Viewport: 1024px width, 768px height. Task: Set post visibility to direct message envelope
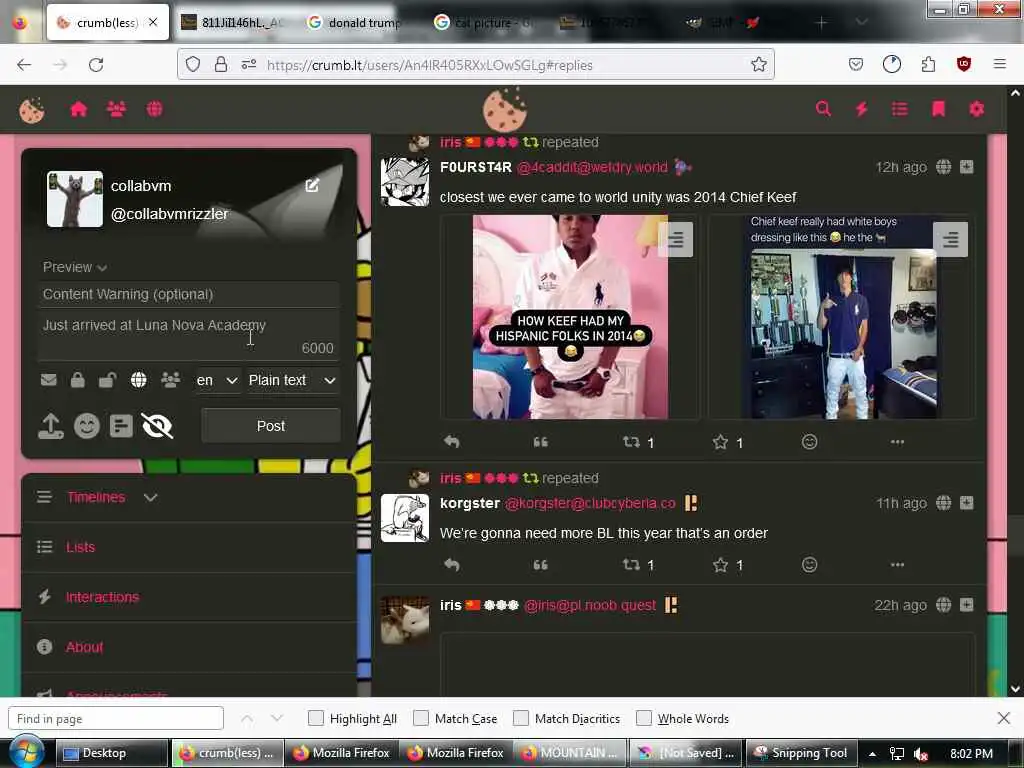point(48,380)
